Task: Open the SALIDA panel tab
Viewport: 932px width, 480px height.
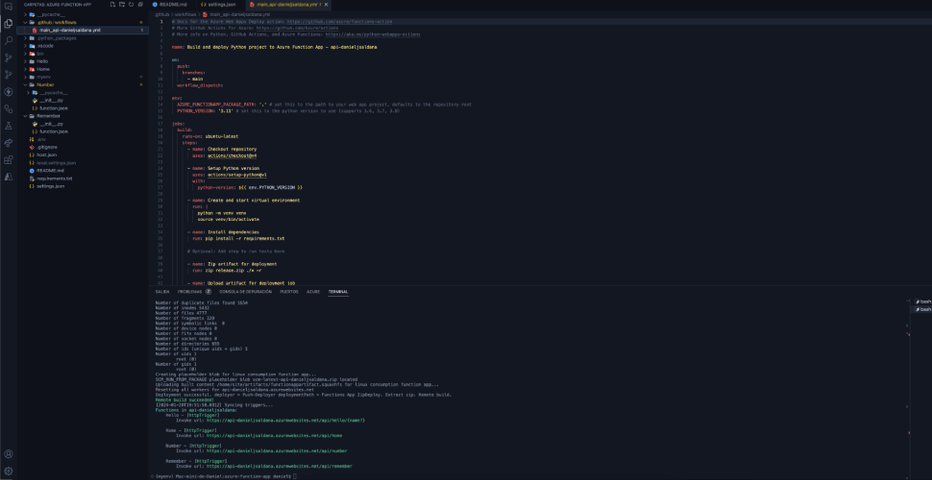Action: pyautogui.click(x=162, y=292)
